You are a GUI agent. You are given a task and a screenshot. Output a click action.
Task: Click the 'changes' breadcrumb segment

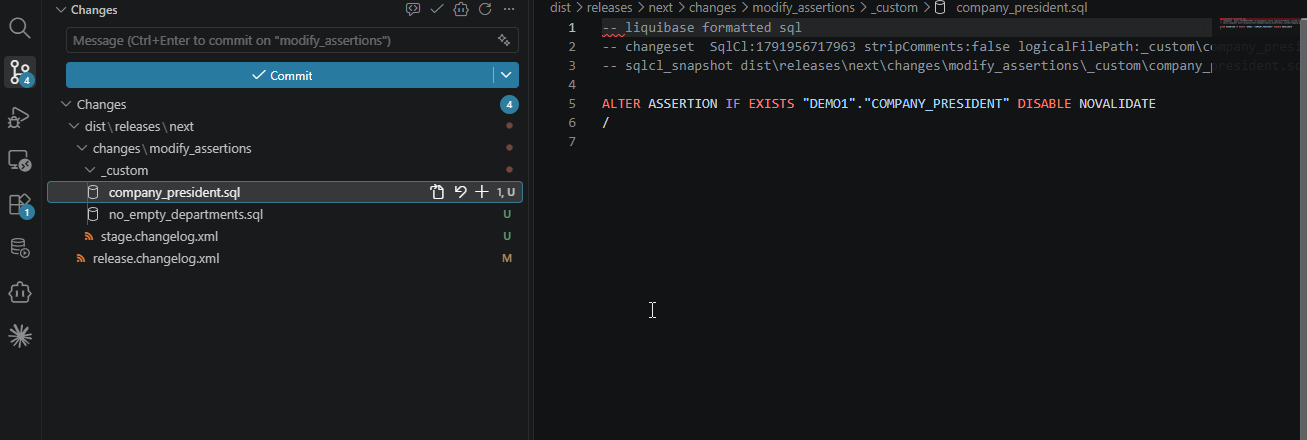[713, 7]
